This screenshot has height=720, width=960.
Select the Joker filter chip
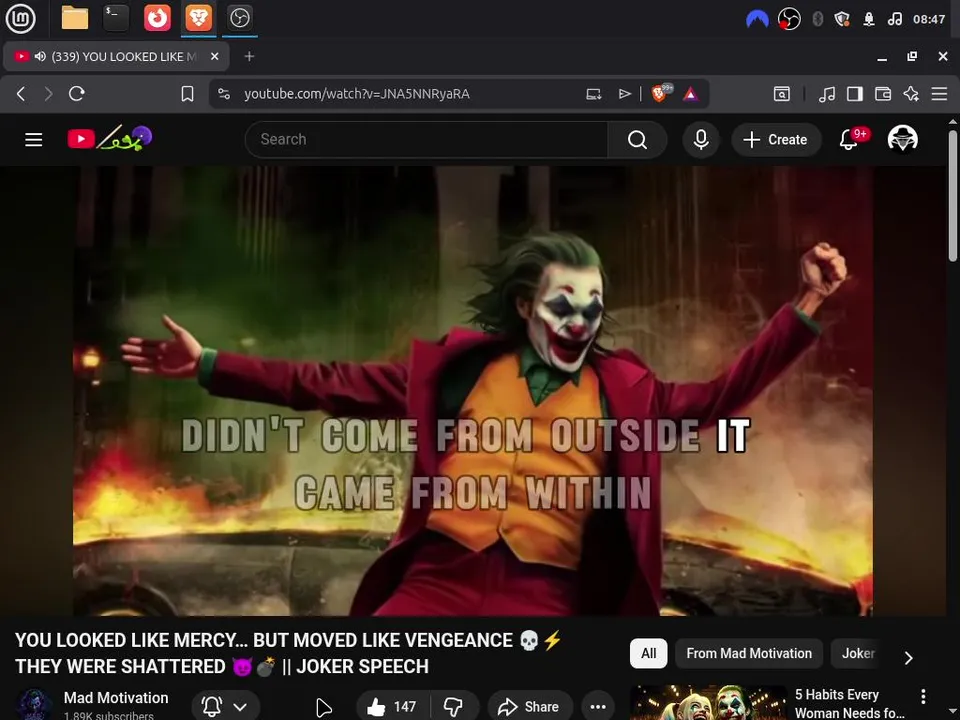(858, 653)
